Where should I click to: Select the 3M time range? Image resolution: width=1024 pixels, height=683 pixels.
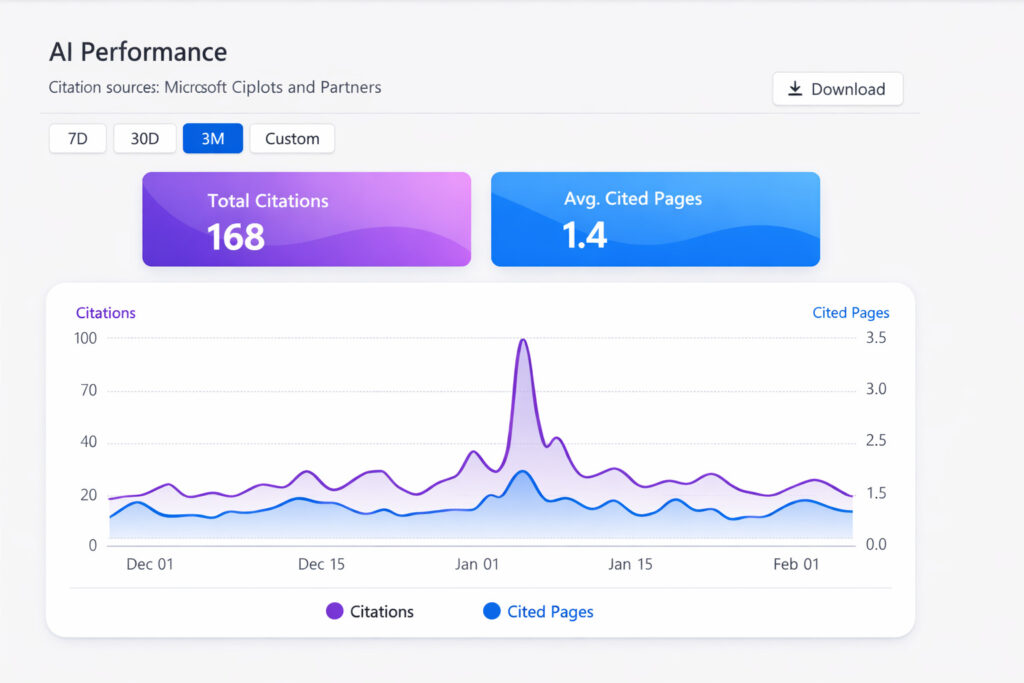pos(213,138)
